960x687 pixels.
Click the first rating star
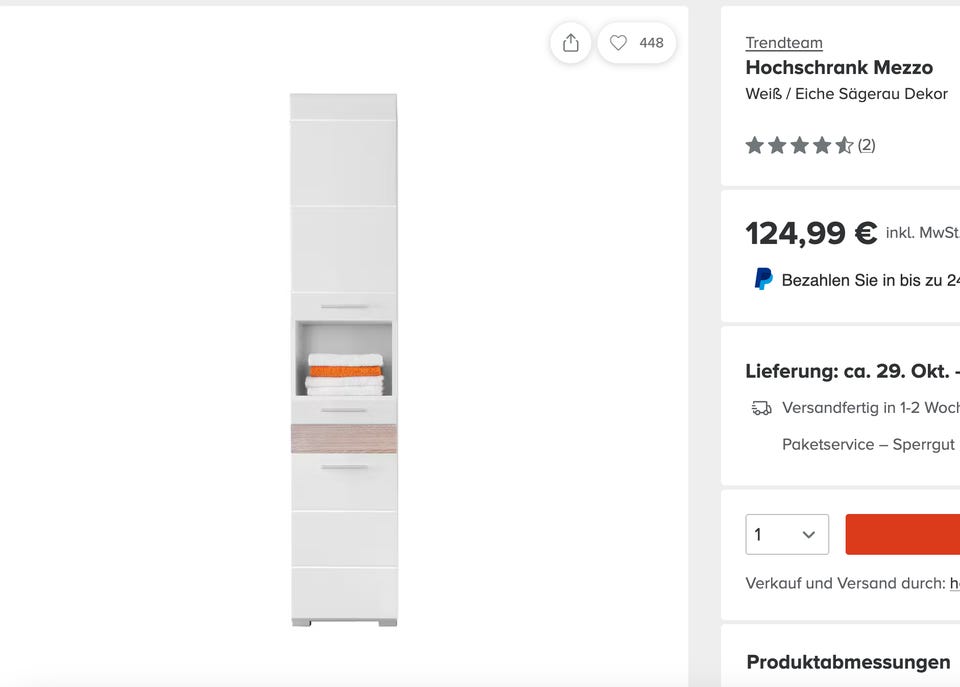tap(755, 146)
